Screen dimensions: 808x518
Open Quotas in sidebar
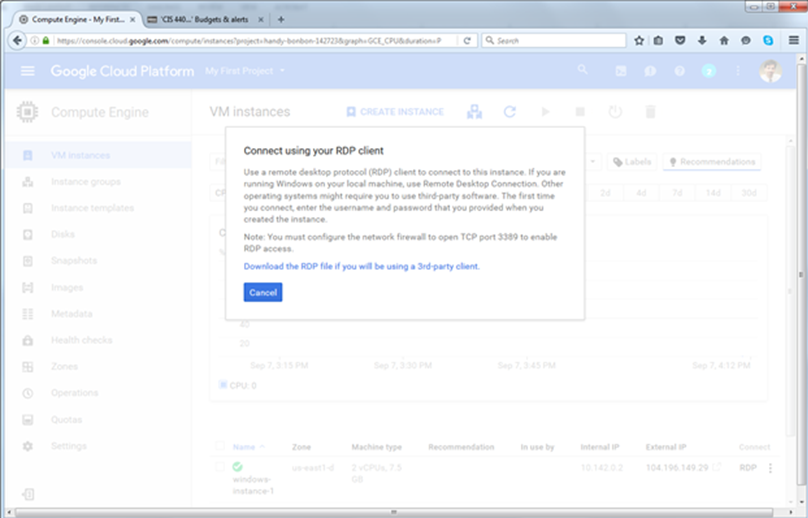point(98,420)
